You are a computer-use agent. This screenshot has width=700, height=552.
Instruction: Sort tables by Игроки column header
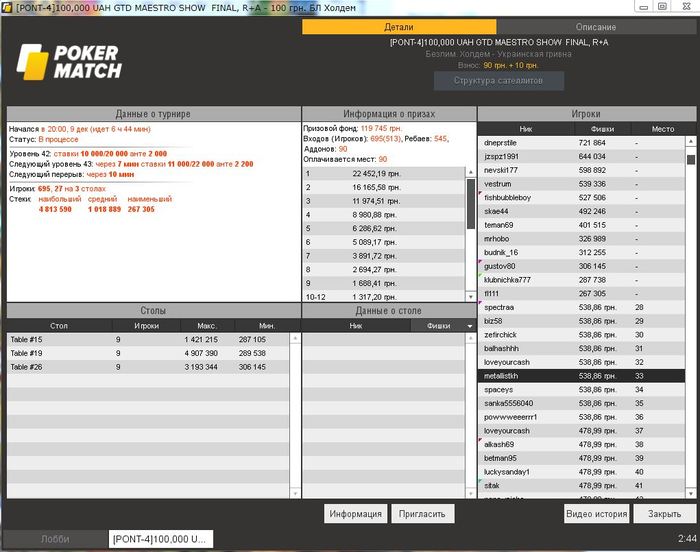tap(146, 326)
